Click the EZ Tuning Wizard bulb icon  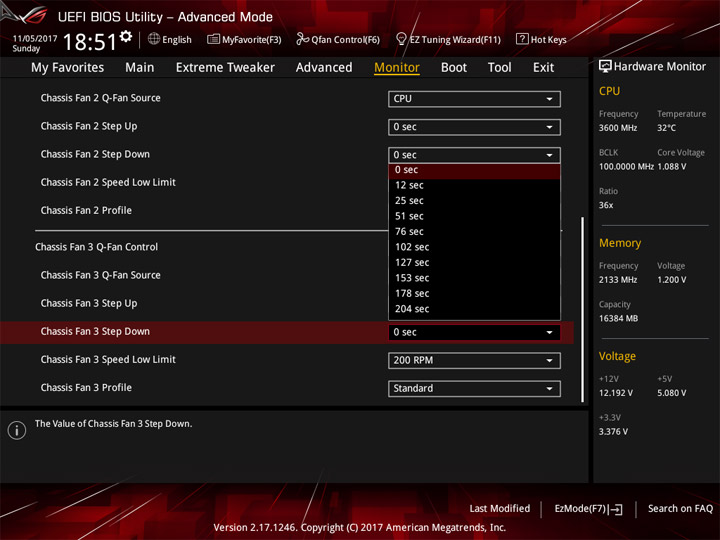click(401, 39)
